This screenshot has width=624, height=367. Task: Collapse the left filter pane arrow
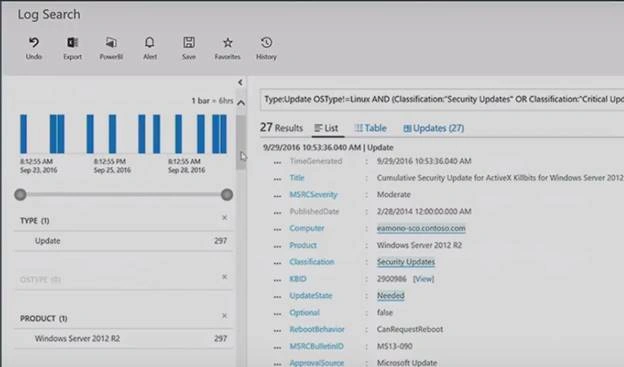pyautogui.click(x=240, y=82)
